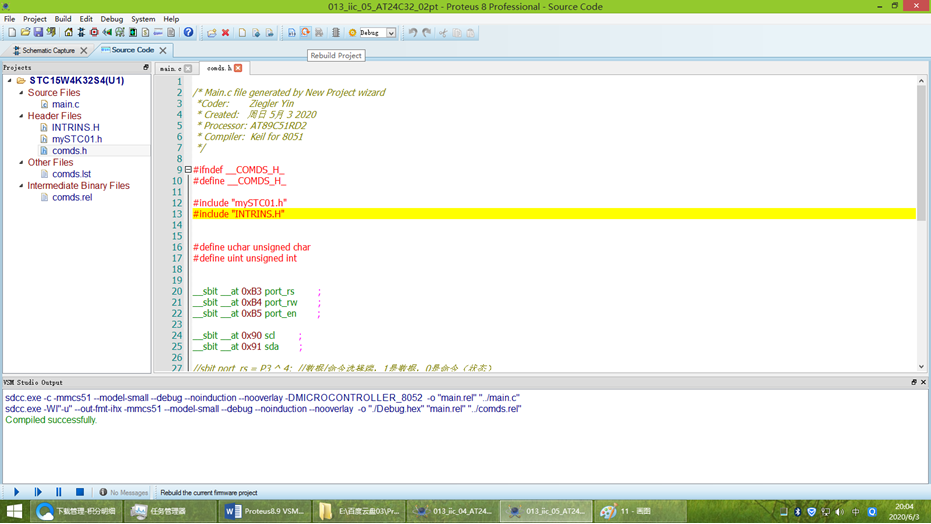
Task: Open the Build menu
Action: (62, 19)
